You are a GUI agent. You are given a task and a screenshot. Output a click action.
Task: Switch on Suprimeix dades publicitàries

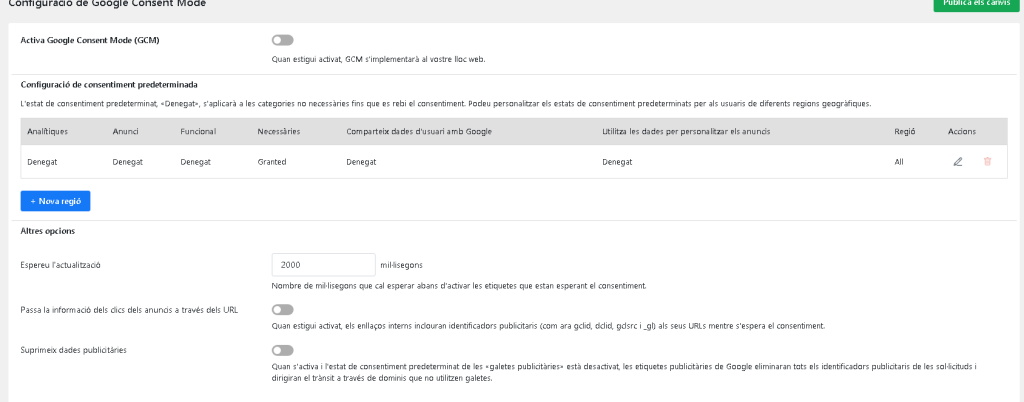pyautogui.click(x=282, y=351)
